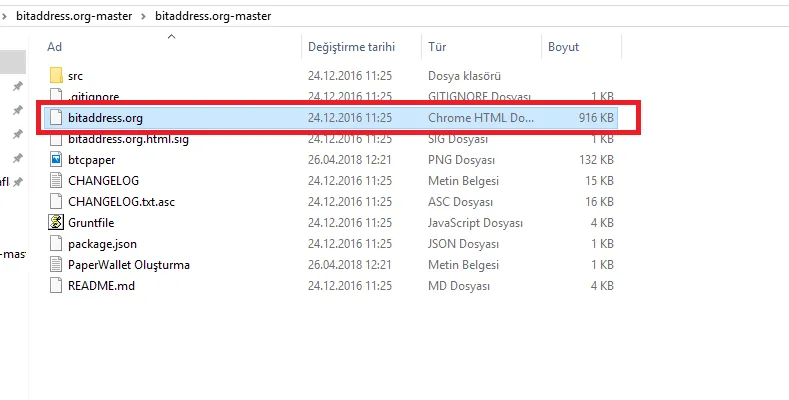Image resolution: width=789 pixels, height=400 pixels.
Task: Click the src folder icon
Action: (56, 75)
